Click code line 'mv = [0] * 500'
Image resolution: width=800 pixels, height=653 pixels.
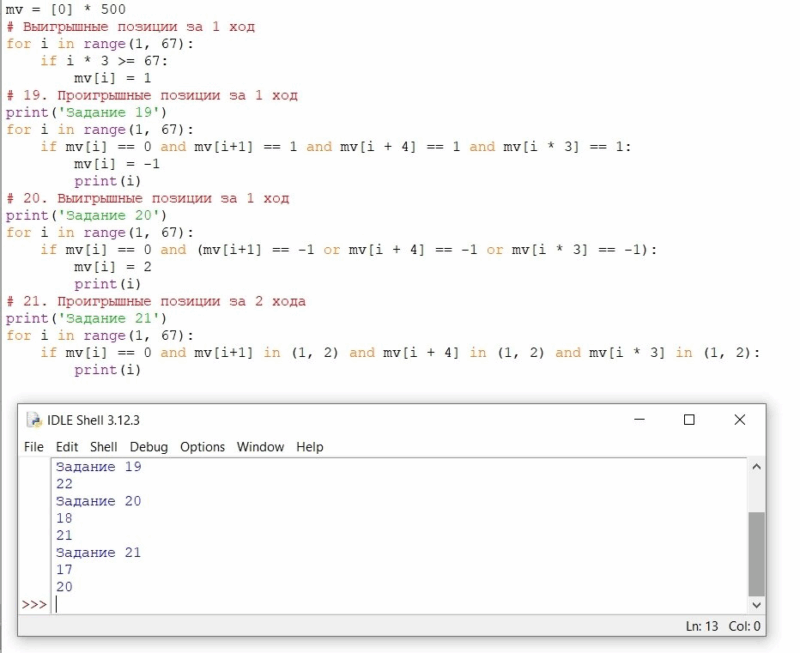click(65, 9)
